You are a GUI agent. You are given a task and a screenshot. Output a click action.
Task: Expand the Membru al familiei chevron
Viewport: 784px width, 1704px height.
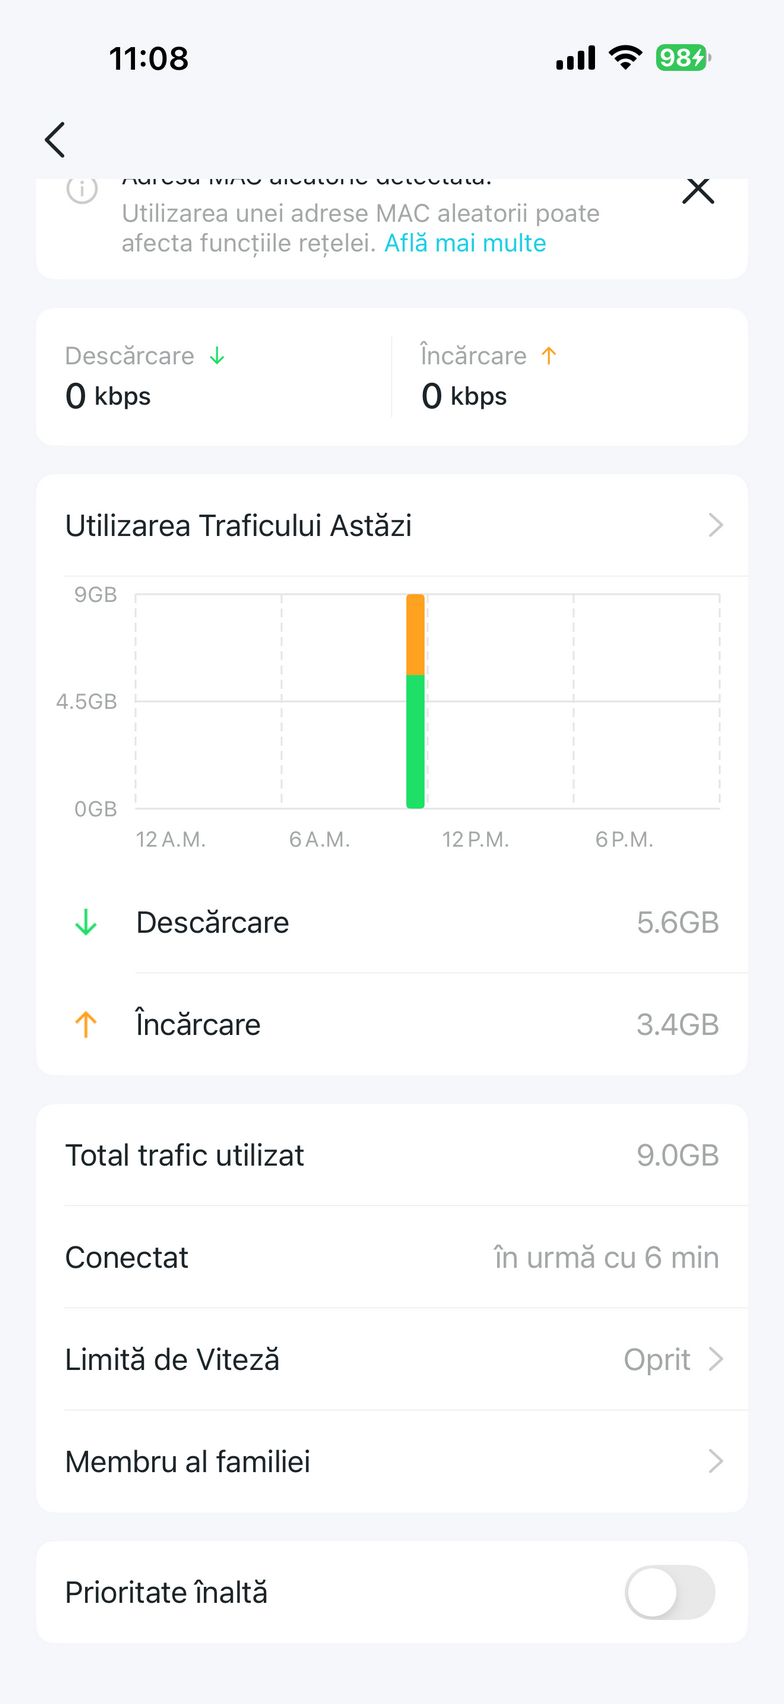[x=715, y=1461]
